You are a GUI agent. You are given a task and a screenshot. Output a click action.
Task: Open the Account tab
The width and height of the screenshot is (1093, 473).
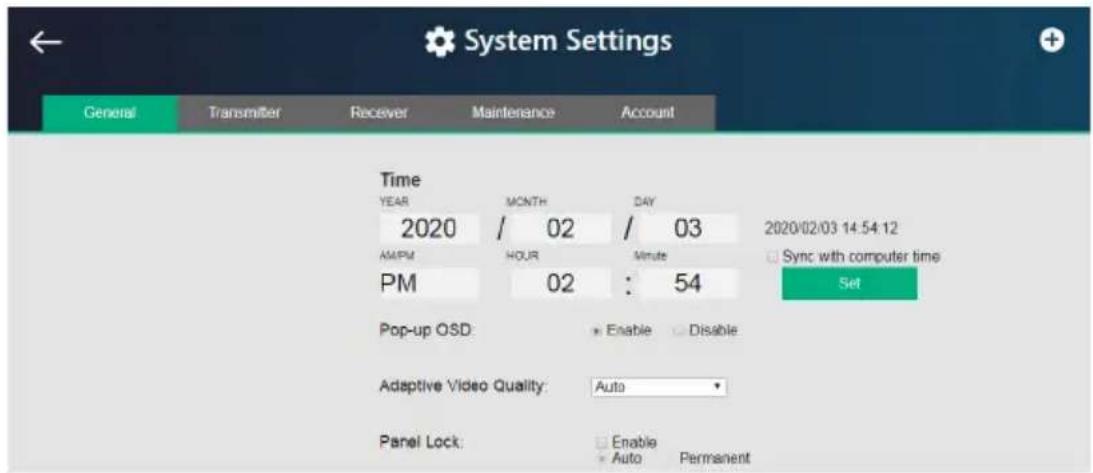point(648,113)
